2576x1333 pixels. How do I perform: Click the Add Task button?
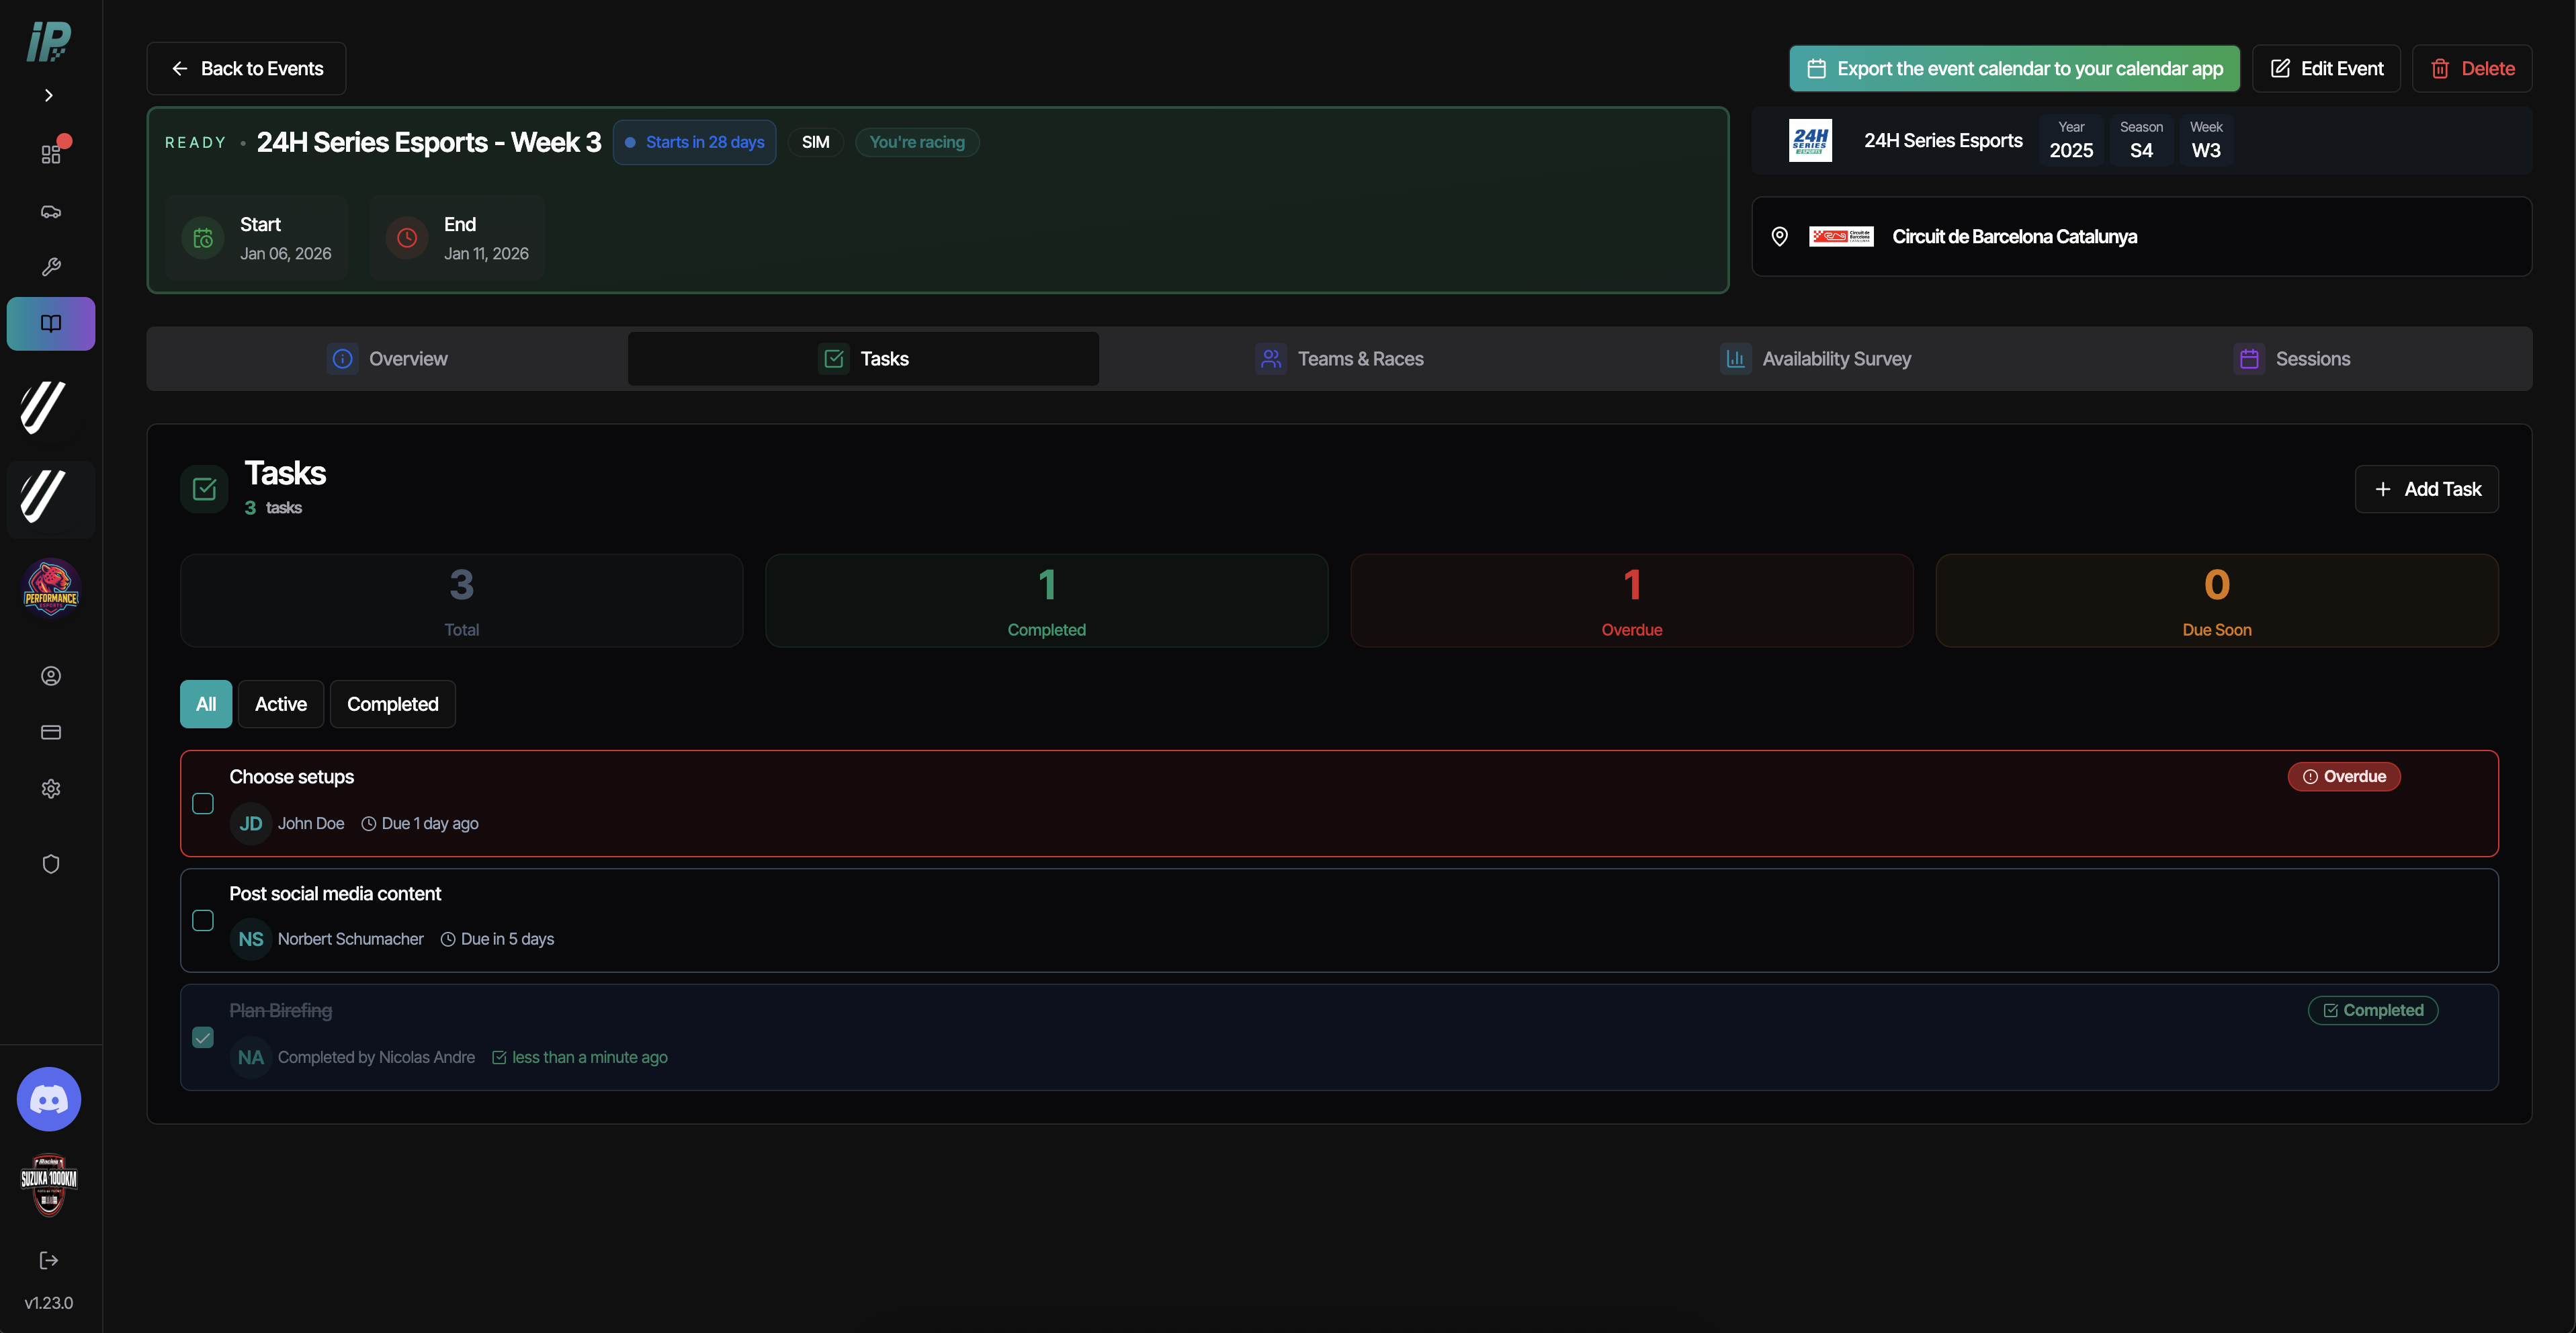[x=2427, y=489]
